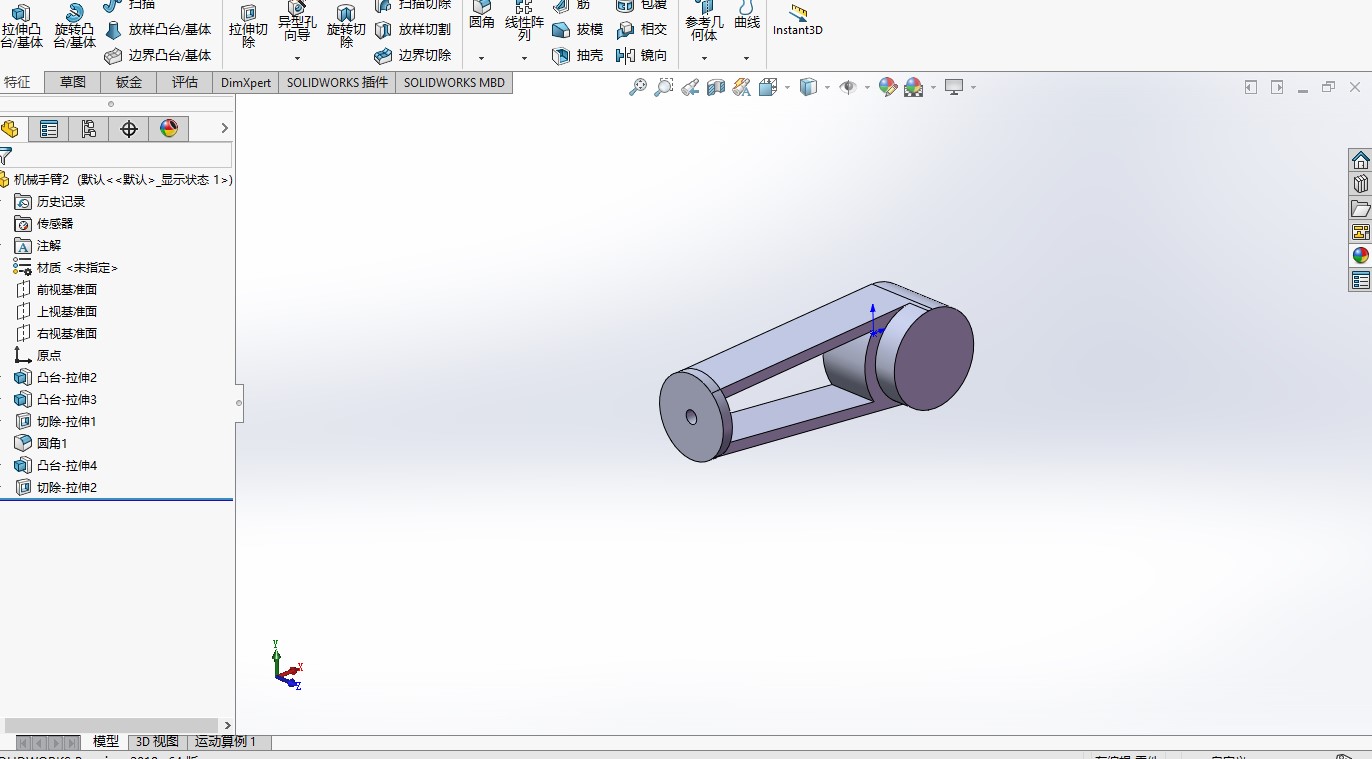Select the 前视基准面 front plane
This screenshot has width=1372, height=759.
pos(55,290)
